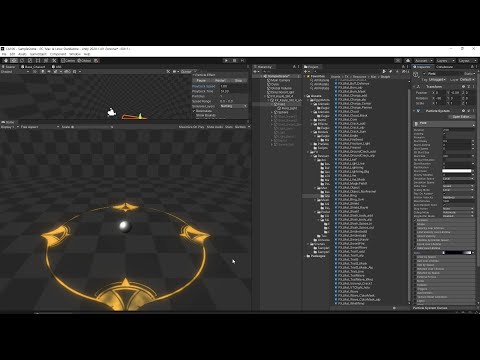
Task: Open the Tag dropdown in Inspector
Action: pos(437,79)
